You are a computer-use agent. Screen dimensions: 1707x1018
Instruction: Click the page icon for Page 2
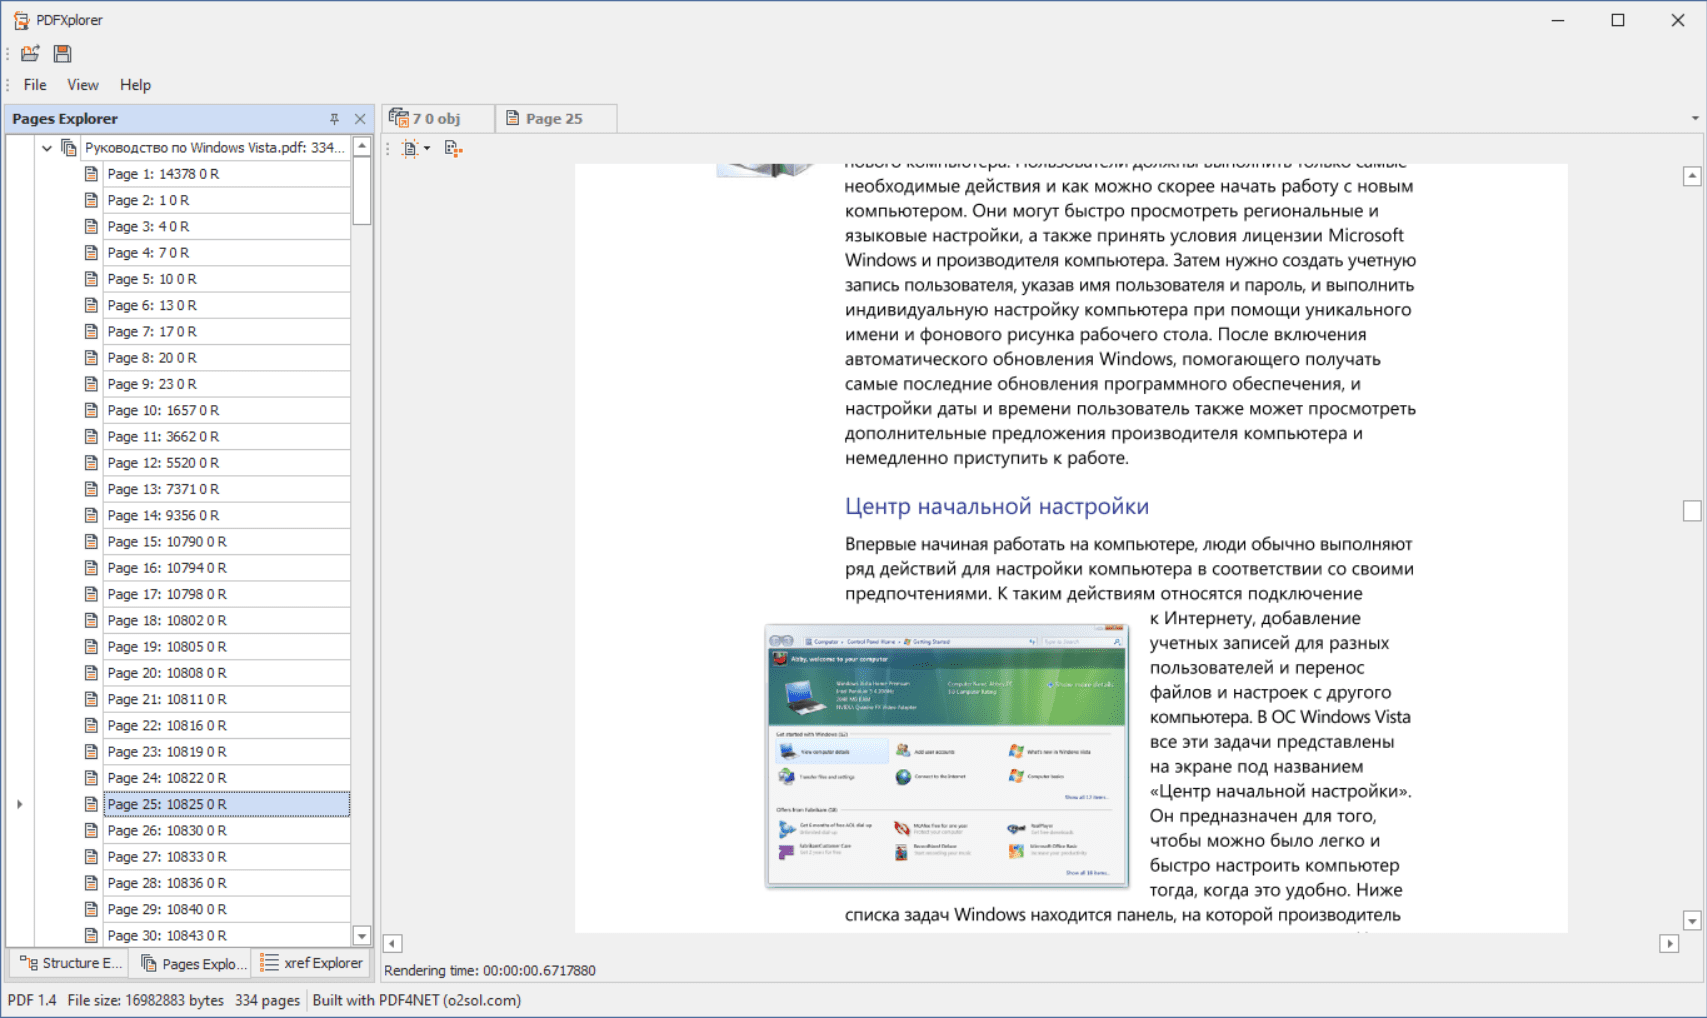[91, 200]
